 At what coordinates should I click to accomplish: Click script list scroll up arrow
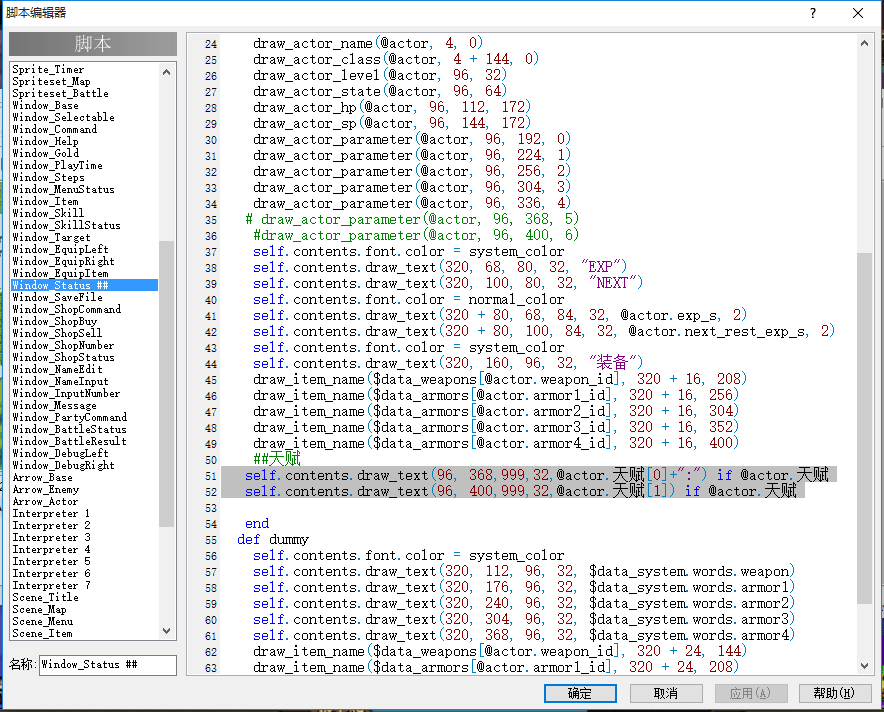click(x=166, y=72)
